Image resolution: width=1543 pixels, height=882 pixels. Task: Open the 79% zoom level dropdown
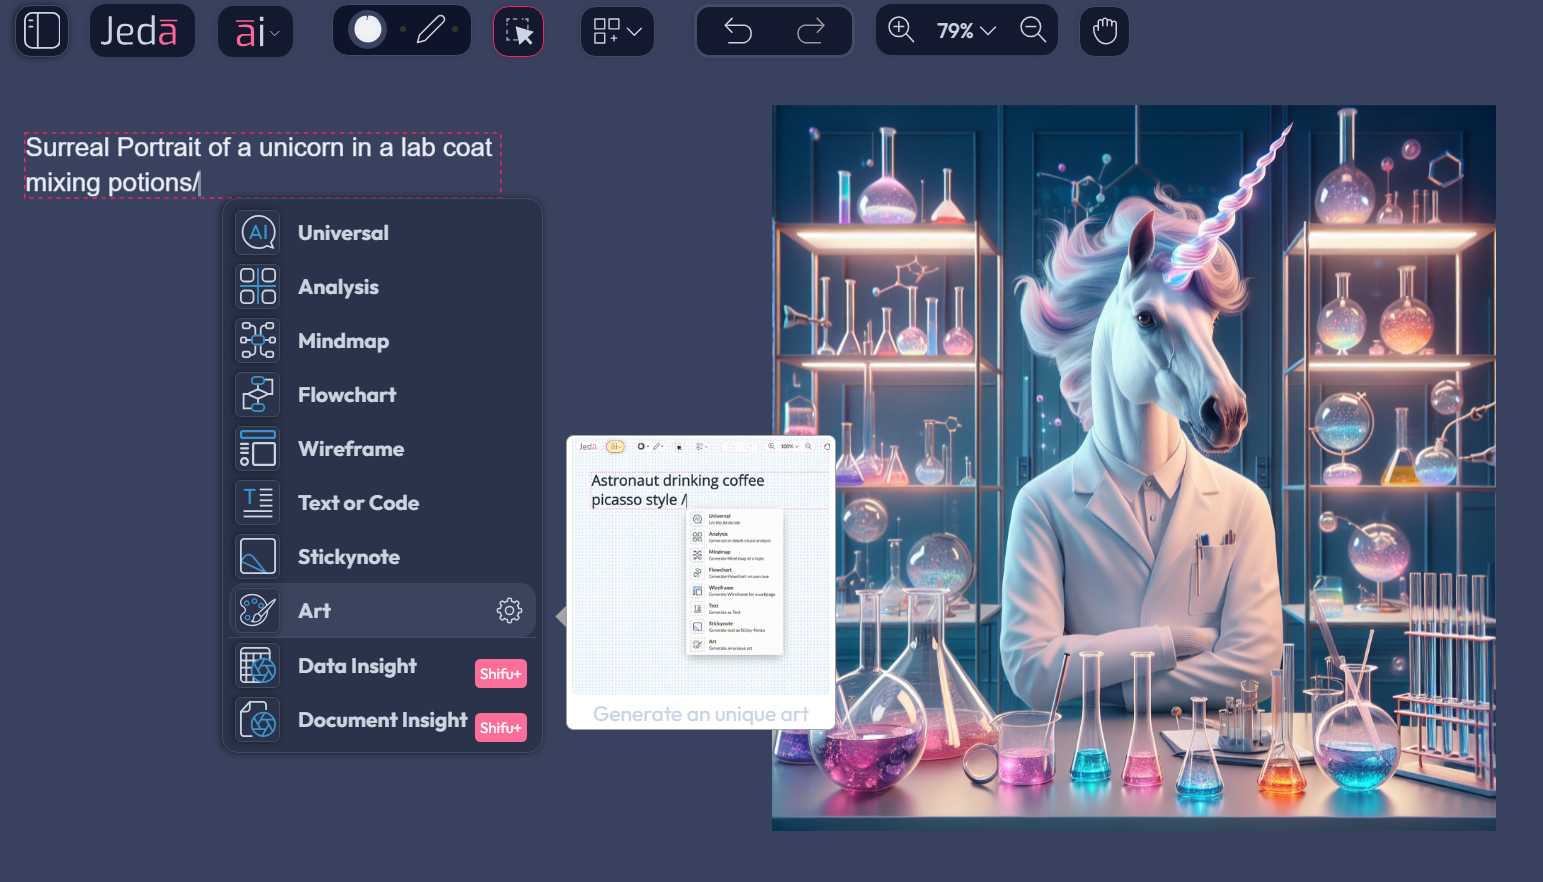coord(966,31)
